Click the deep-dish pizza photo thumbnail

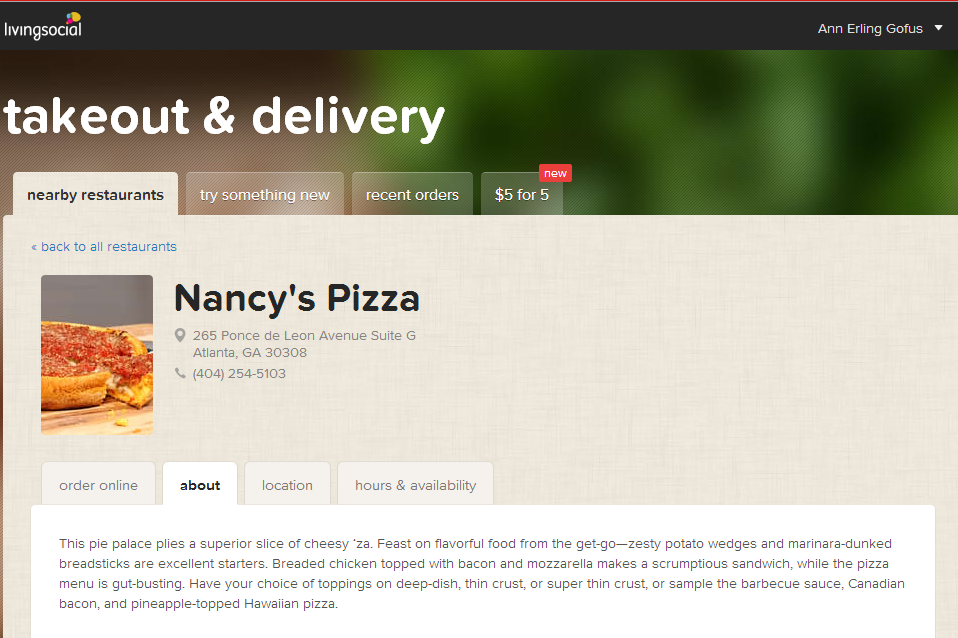pyautogui.click(x=97, y=354)
